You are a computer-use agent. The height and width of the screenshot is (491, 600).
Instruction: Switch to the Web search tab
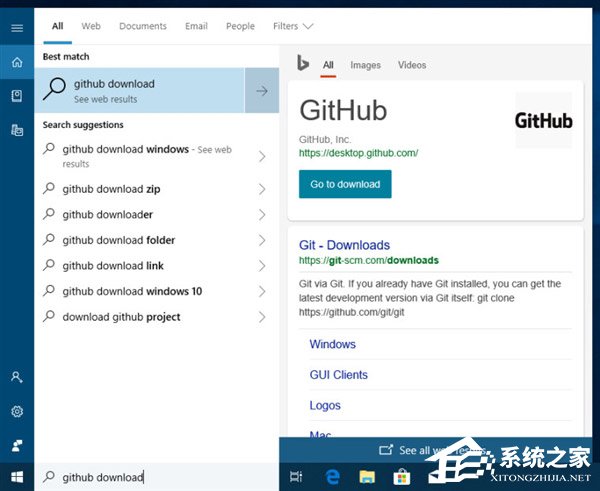(x=91, y=26)
